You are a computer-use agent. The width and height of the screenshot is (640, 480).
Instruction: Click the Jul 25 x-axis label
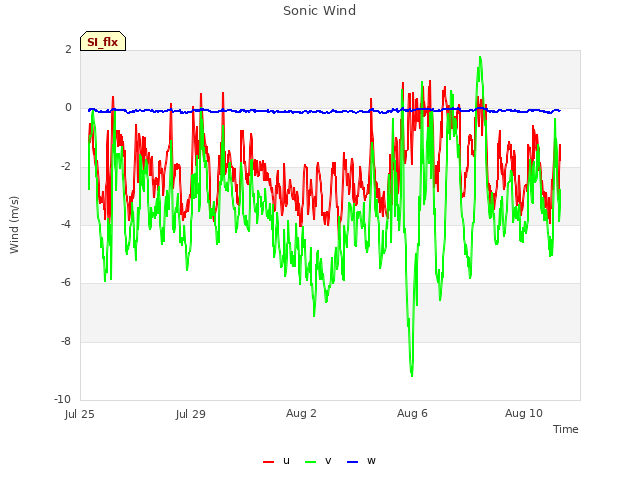click(80, 414)
